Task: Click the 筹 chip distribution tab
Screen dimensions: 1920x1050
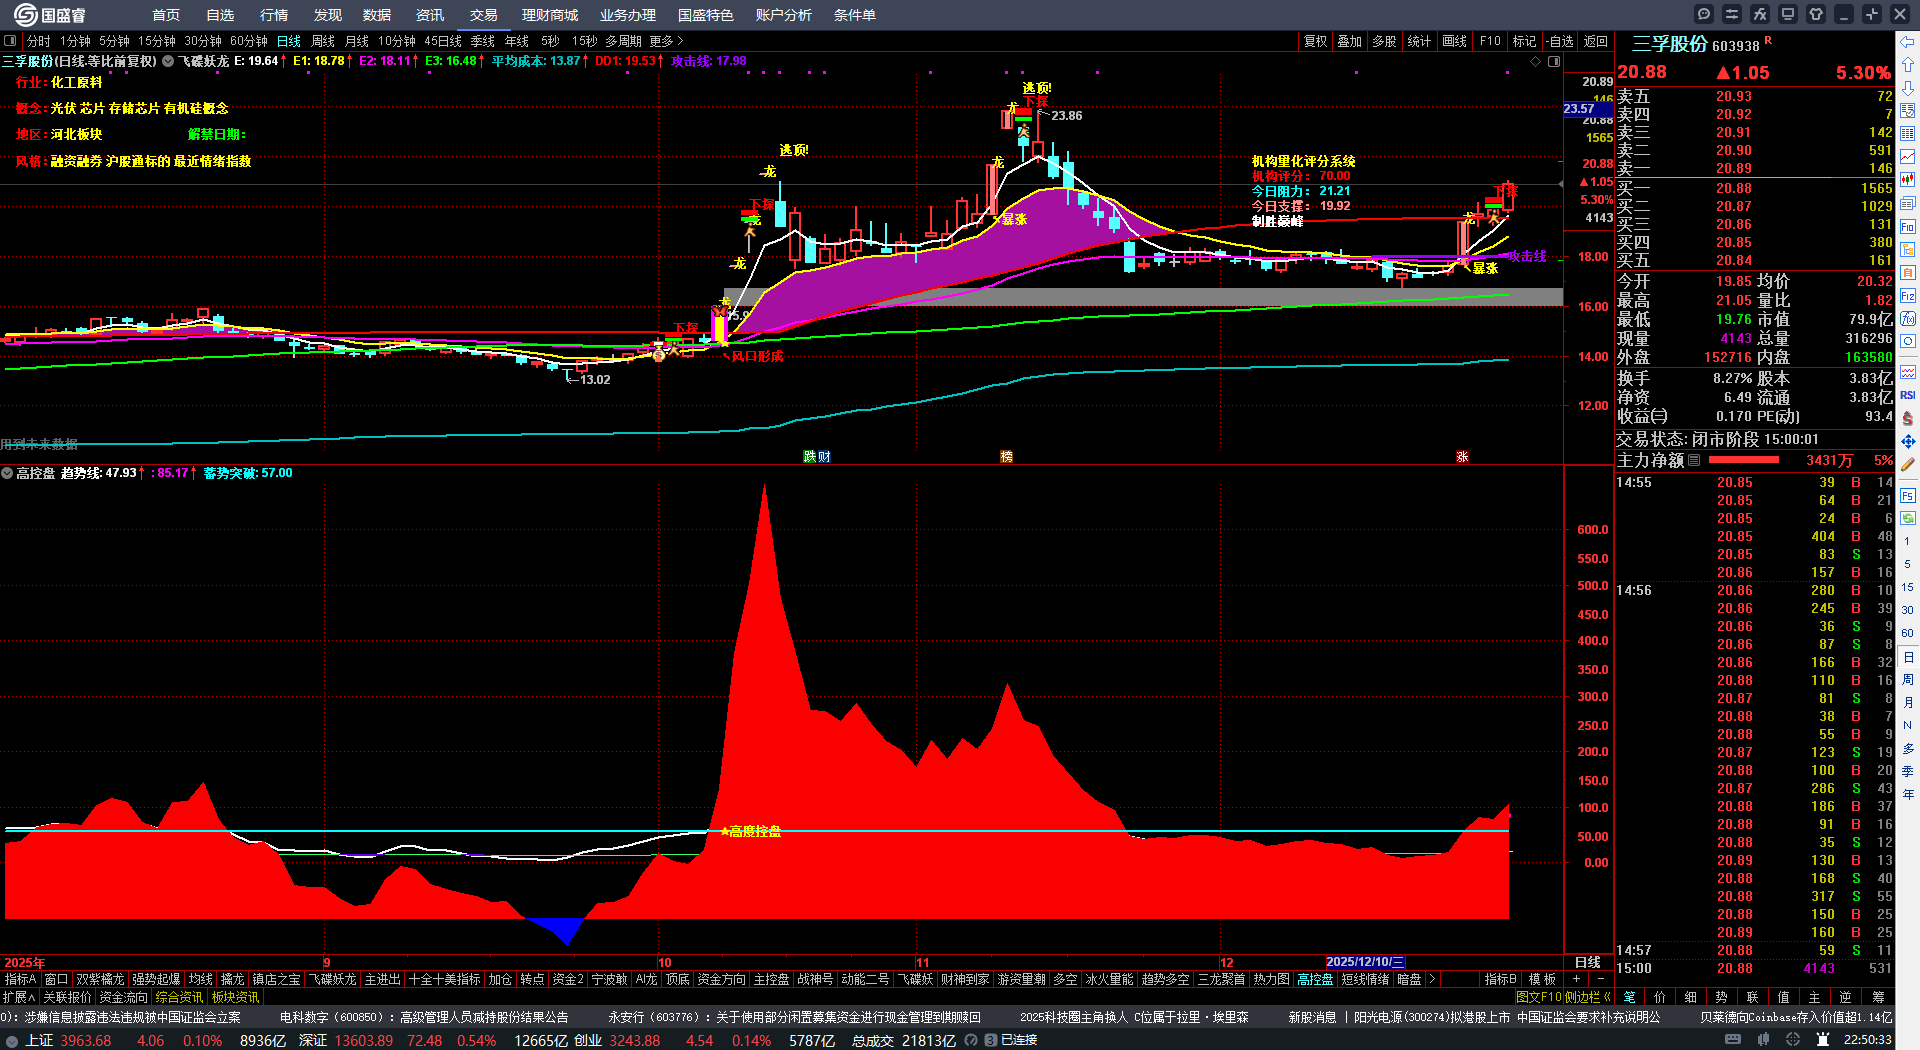Action: [1878, 997]
